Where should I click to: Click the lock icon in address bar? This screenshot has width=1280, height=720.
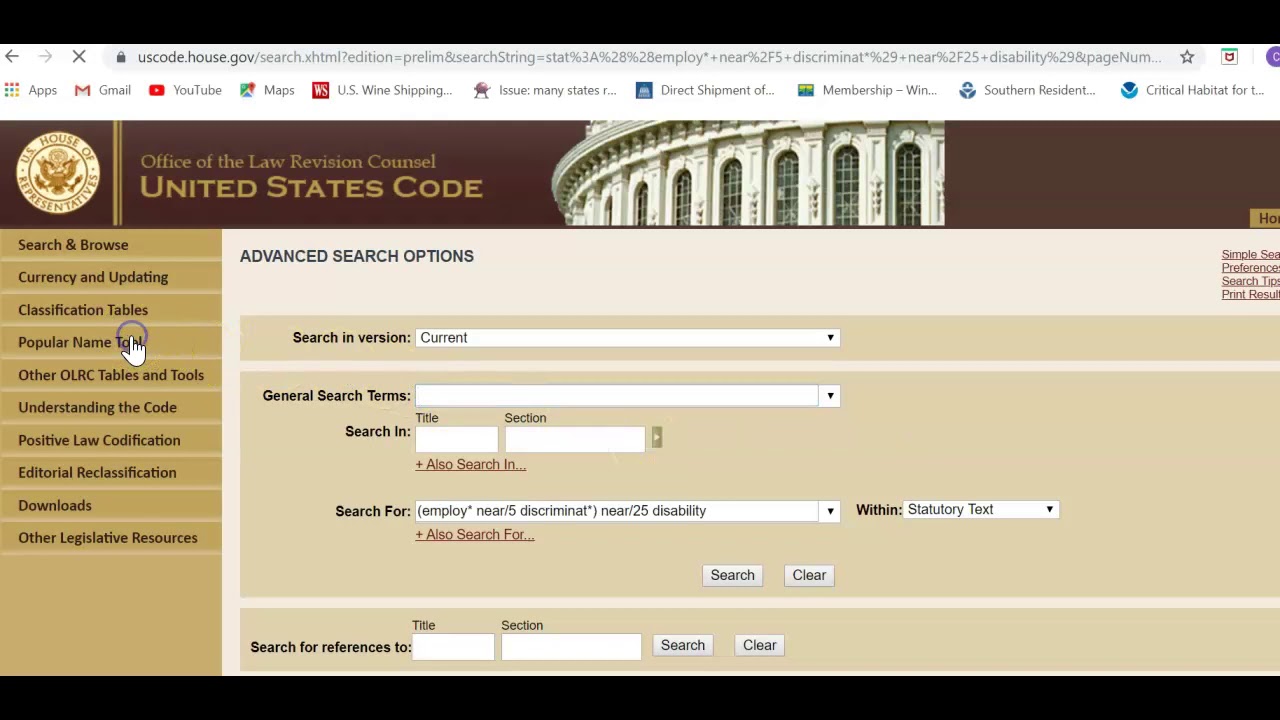(x=121, y=57)
